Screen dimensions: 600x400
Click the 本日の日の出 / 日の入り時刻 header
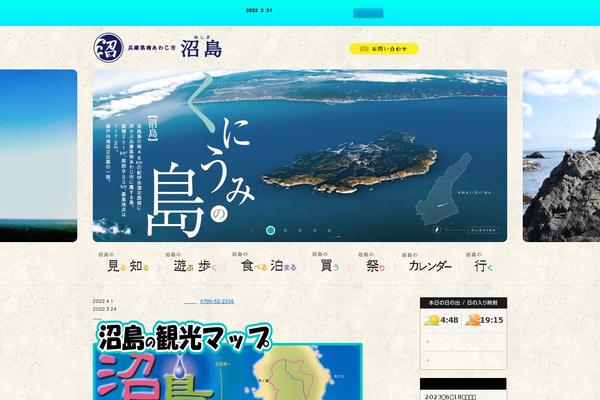click(x=463, y=303)
